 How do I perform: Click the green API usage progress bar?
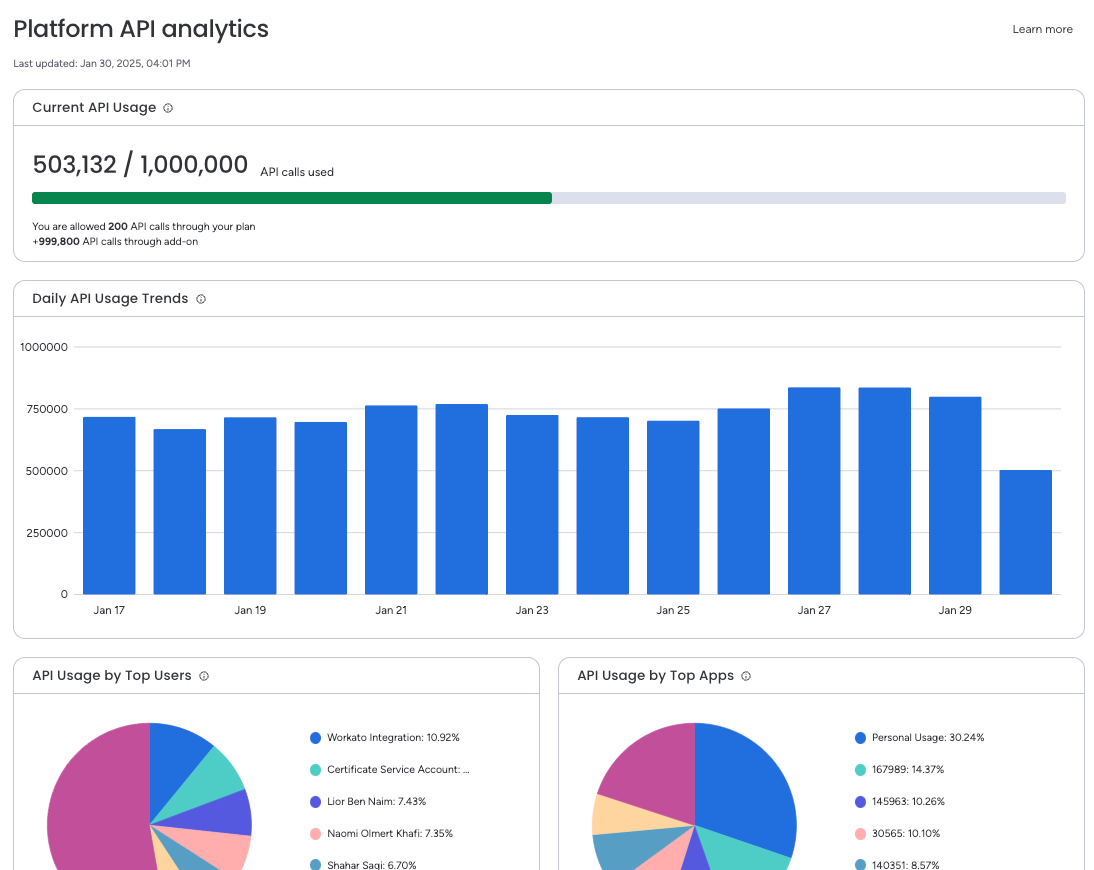click(x=292, y=198)
